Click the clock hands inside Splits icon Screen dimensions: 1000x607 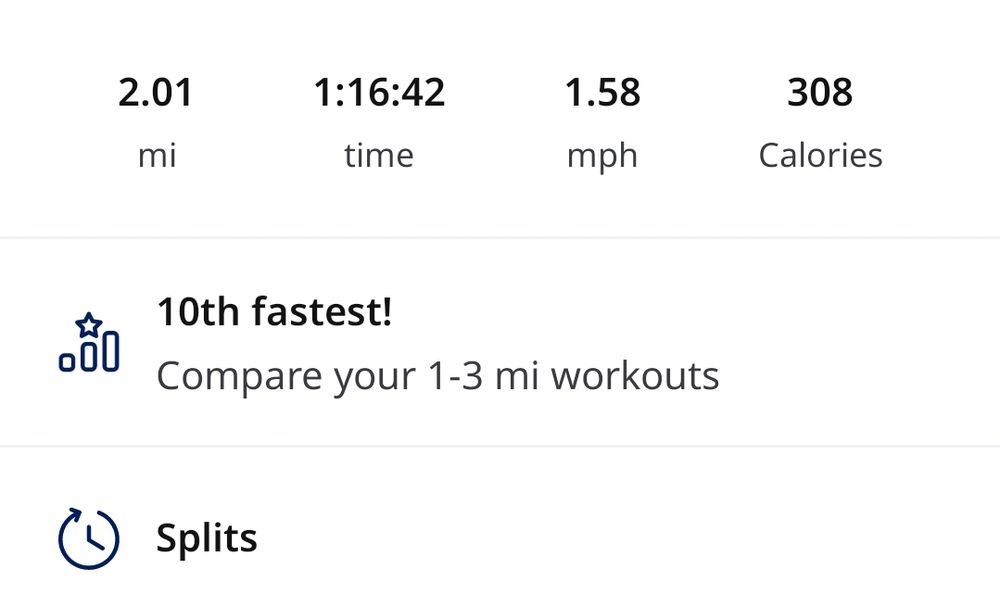pos(93,541)
